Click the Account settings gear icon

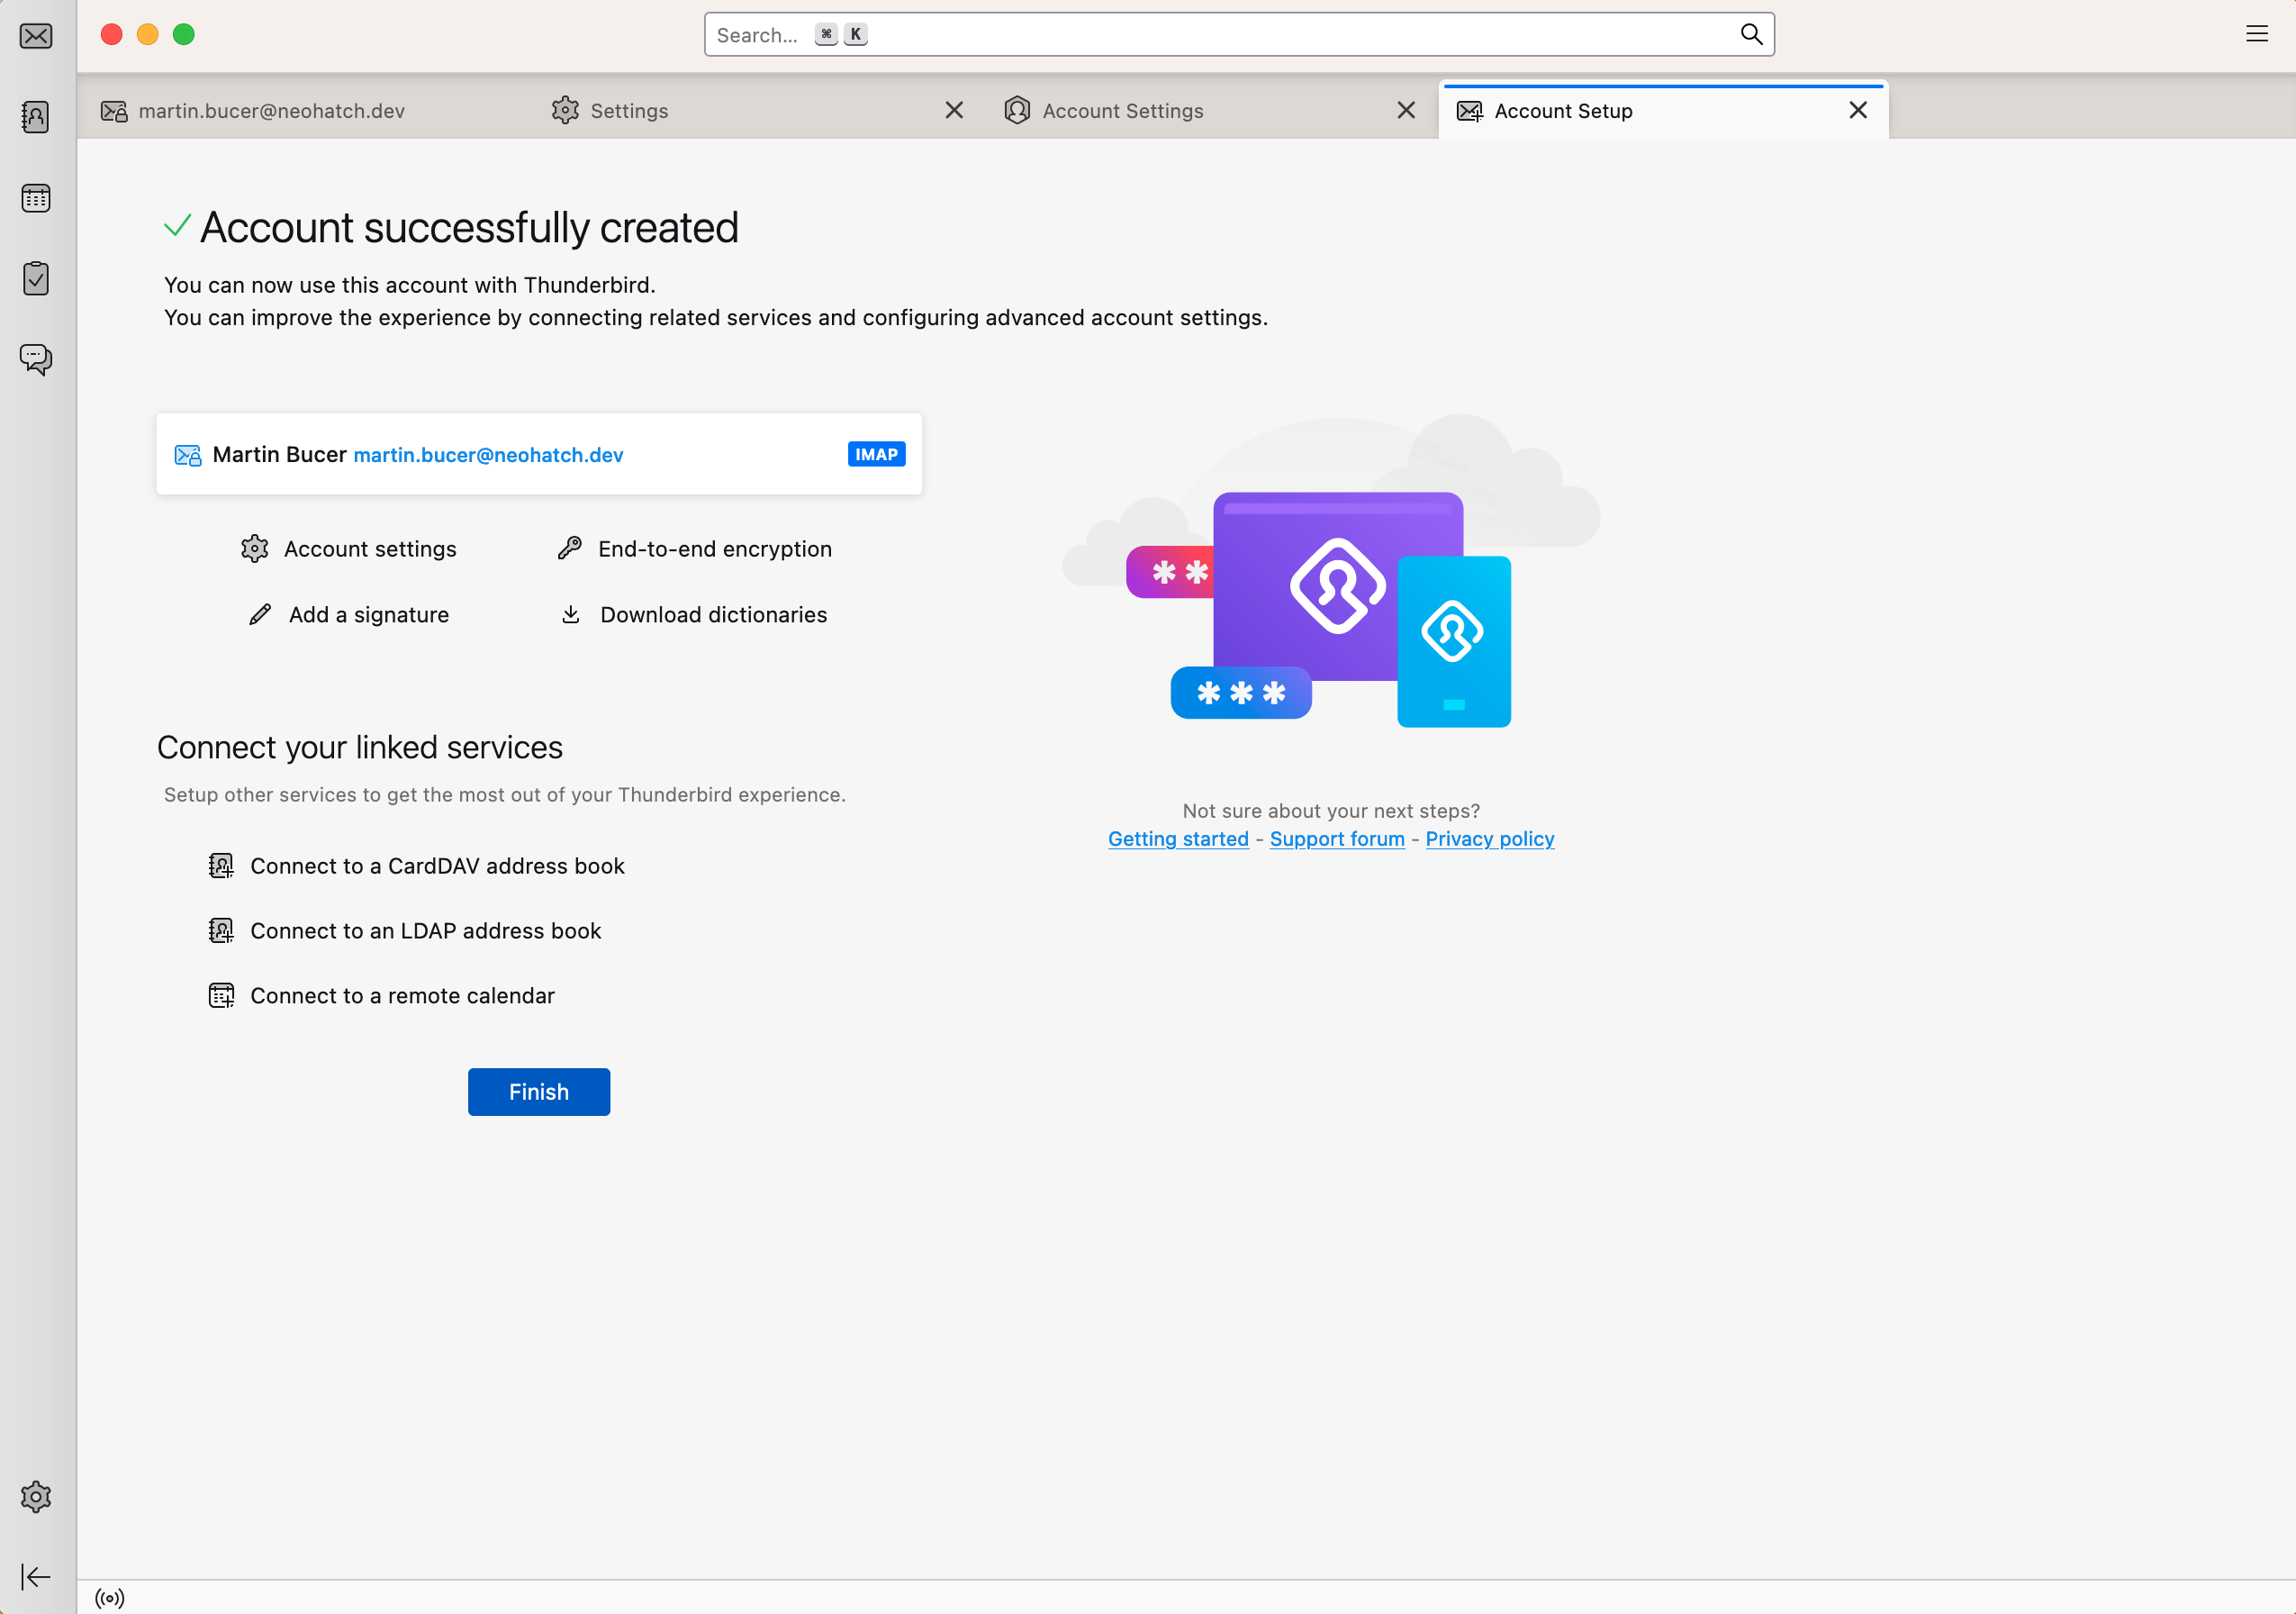coord(255,549)
